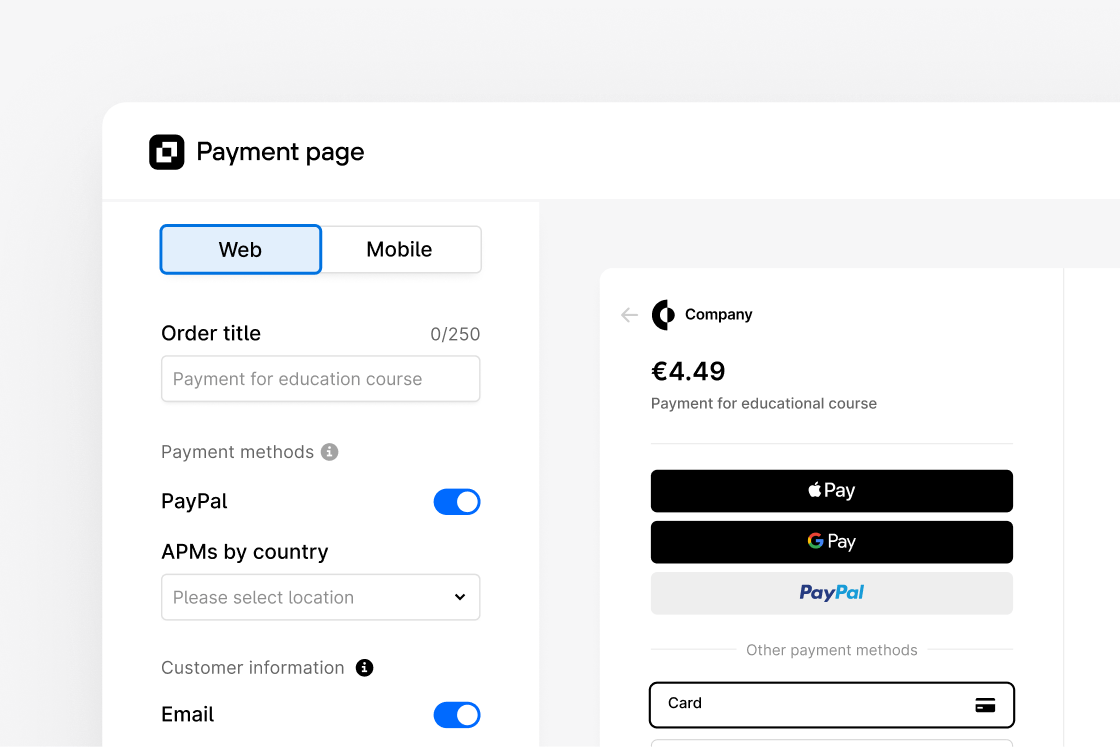Image resolution: width=1120 pixels, height=747 pixels.
Task: Switch to the Mobile tab
Action: [400, 249]
